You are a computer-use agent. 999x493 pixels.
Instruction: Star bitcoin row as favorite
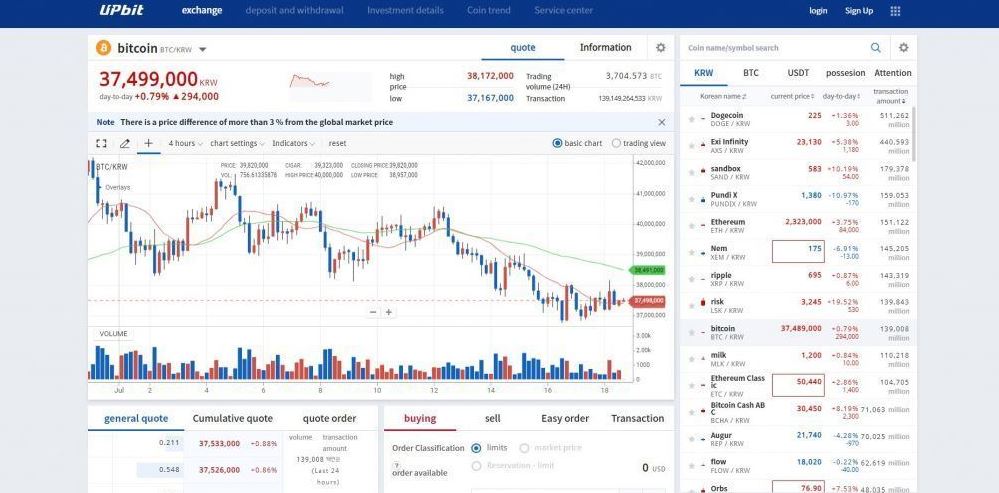(x=691, y=332)
